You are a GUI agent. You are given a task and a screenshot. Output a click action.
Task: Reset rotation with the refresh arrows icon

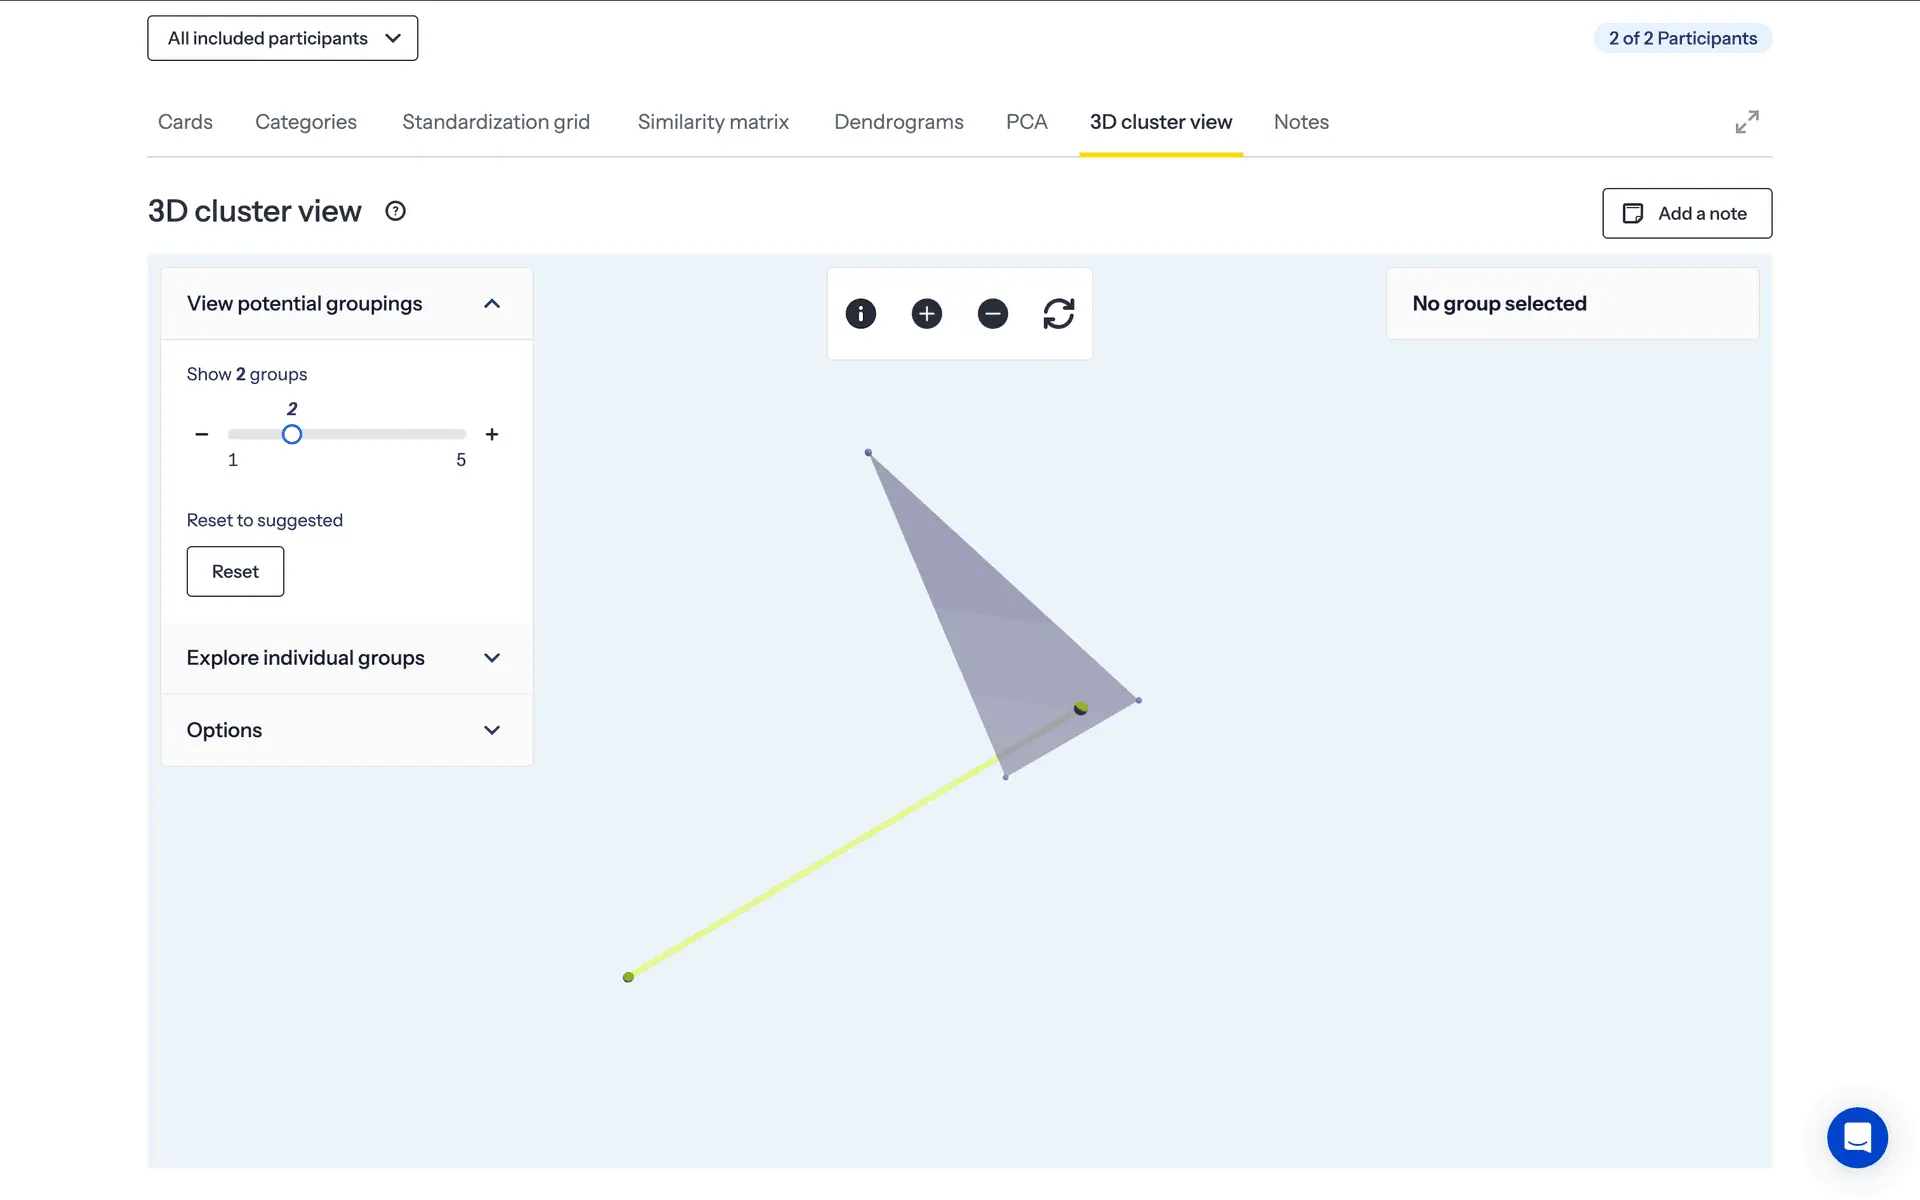point(1058,314)
